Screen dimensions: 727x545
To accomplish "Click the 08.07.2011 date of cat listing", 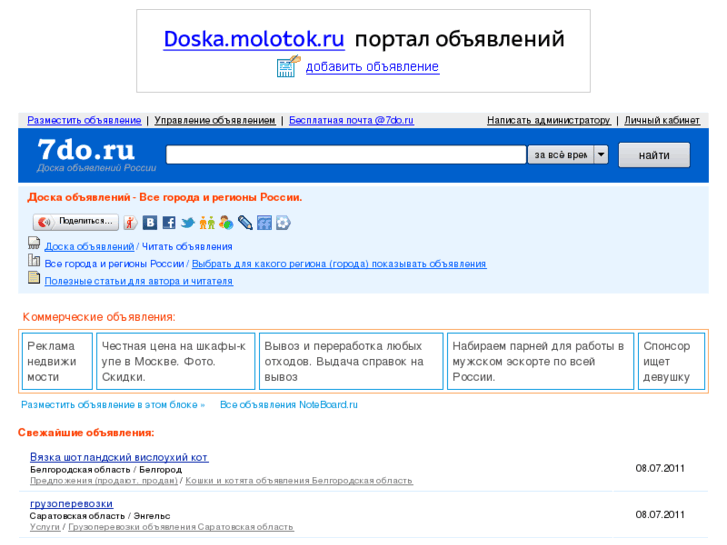I will point(660,468).
